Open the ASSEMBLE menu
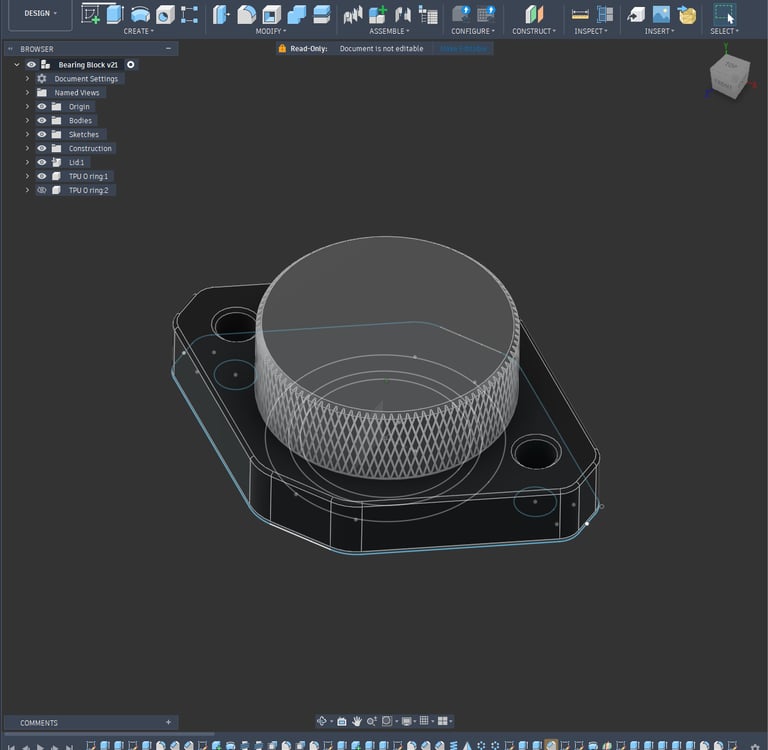This screenshot has width=768, height=750. tap(387, 31)
